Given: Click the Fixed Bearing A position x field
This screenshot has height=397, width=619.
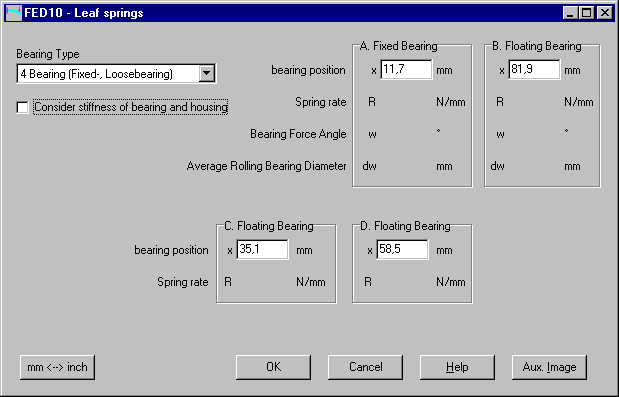Looking at the screenshot, I should pyautogui.click(x=406, y=70).
